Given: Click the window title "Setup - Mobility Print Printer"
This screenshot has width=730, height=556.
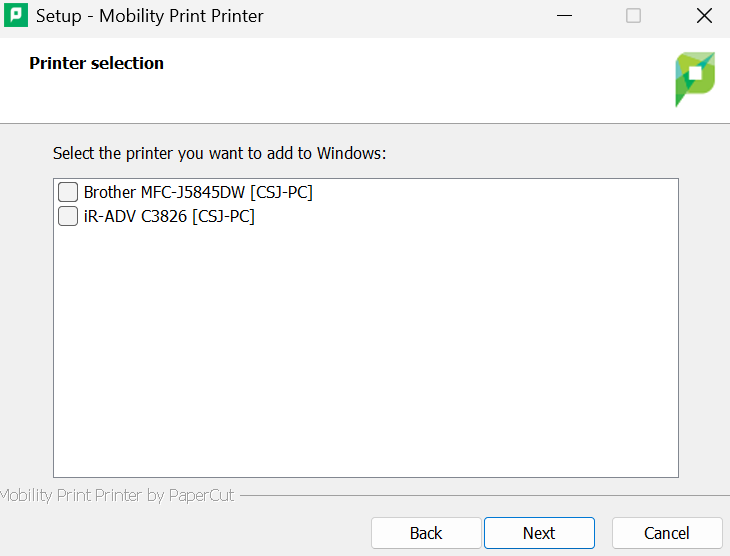Looking at the screenshot, I should coord(150,16).
